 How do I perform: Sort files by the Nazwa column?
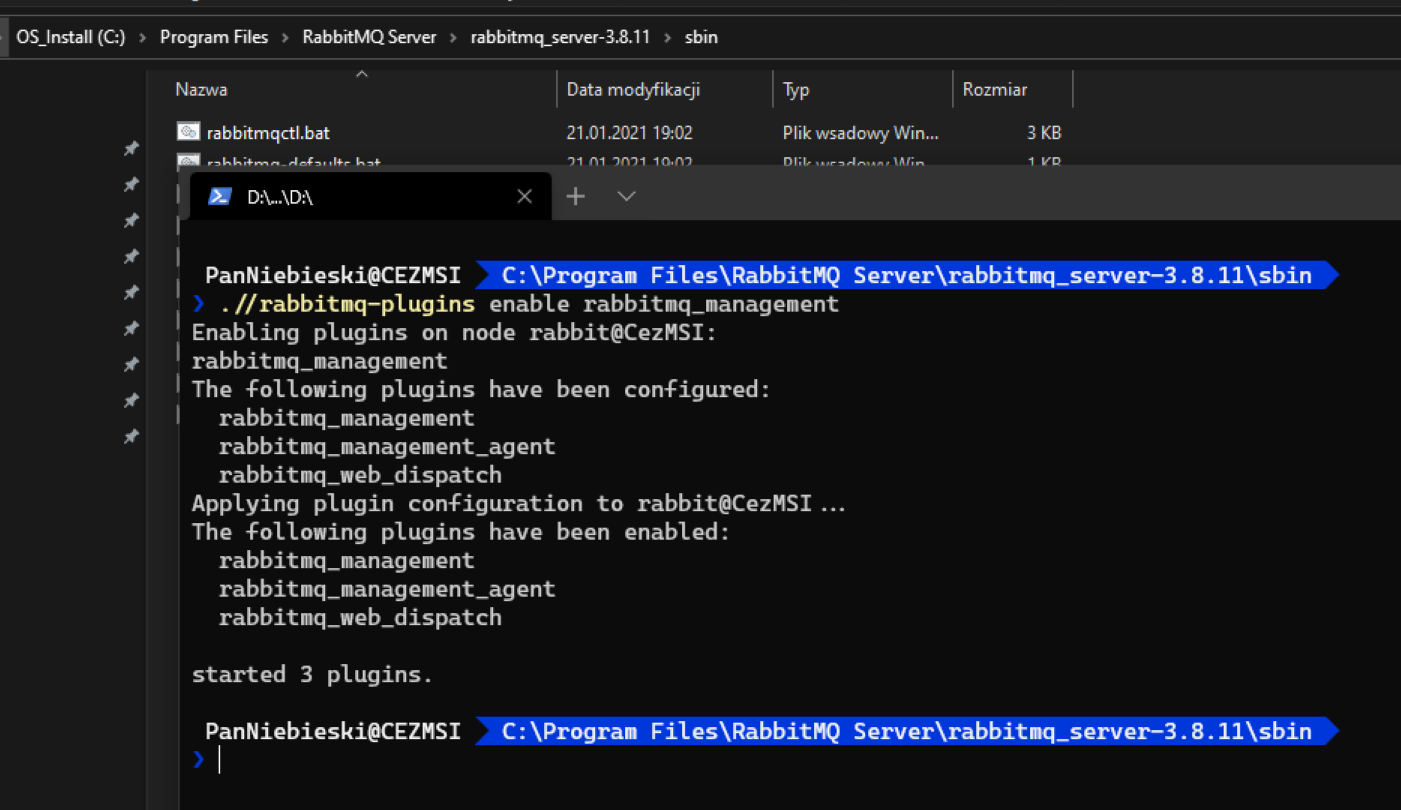(x=201, y=90)
